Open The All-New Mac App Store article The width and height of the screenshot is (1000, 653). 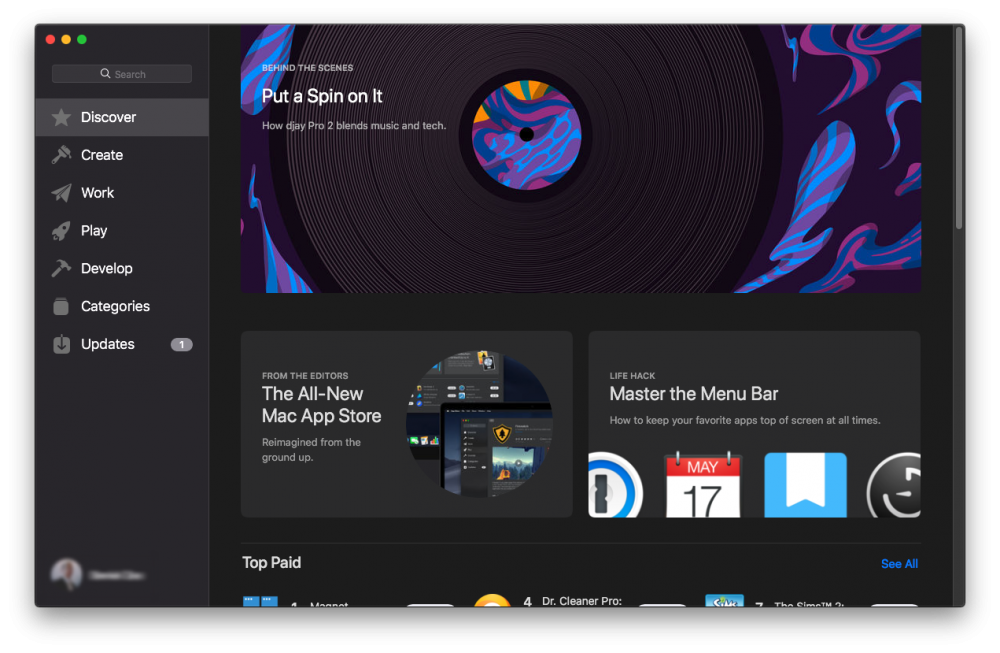tap(407, 424)
